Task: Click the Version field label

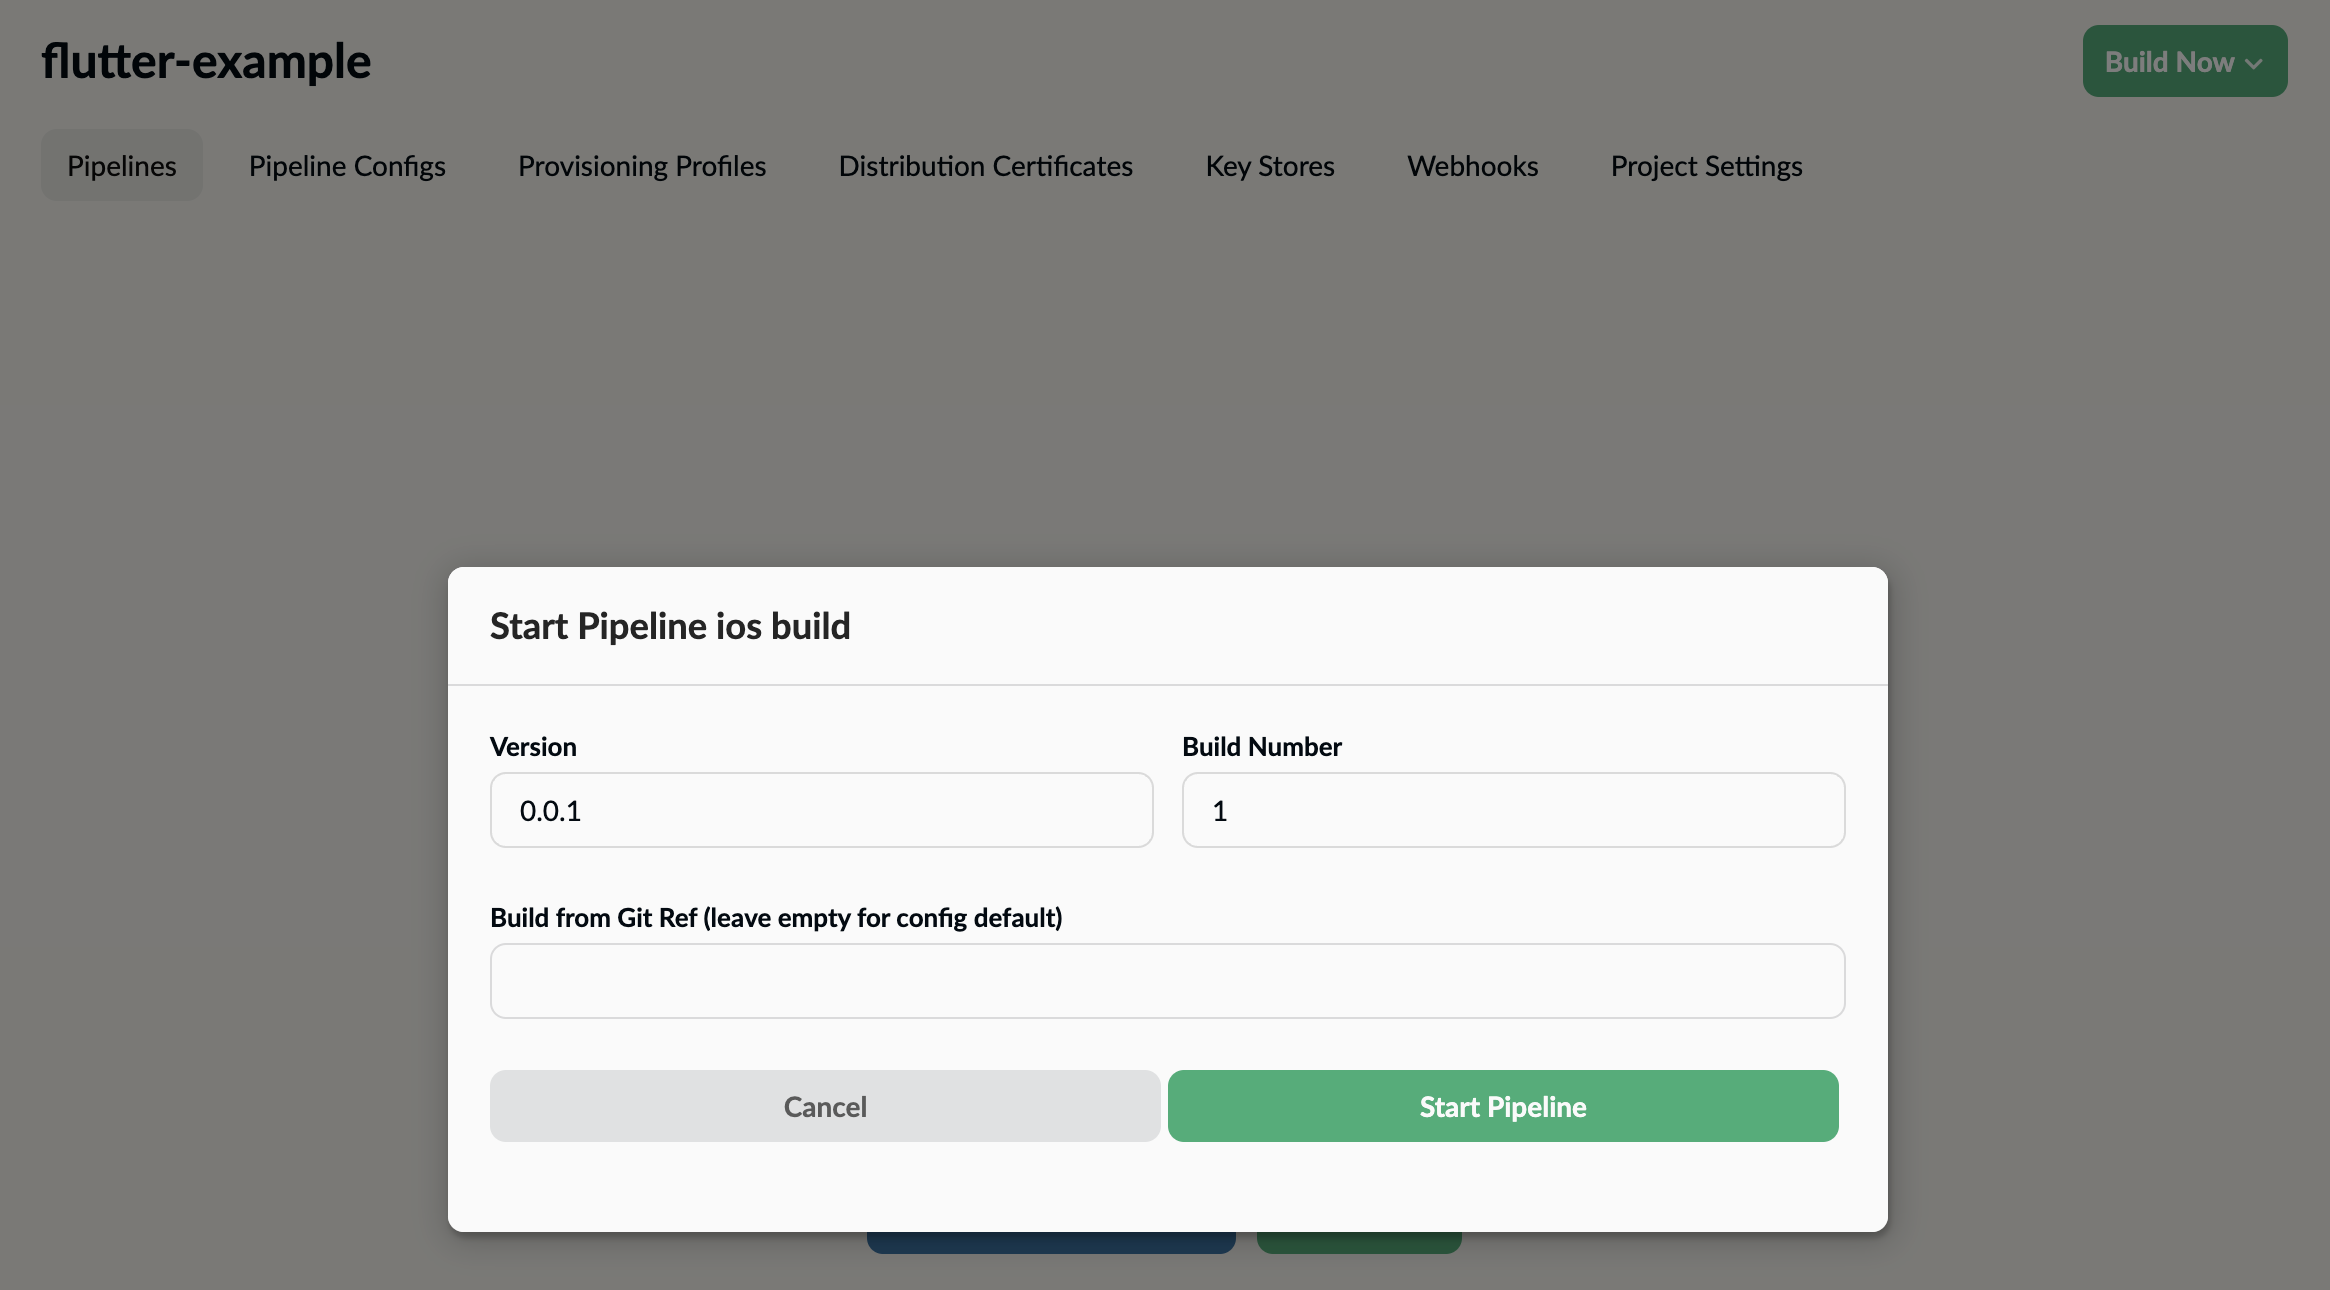Action: [533, 747]
